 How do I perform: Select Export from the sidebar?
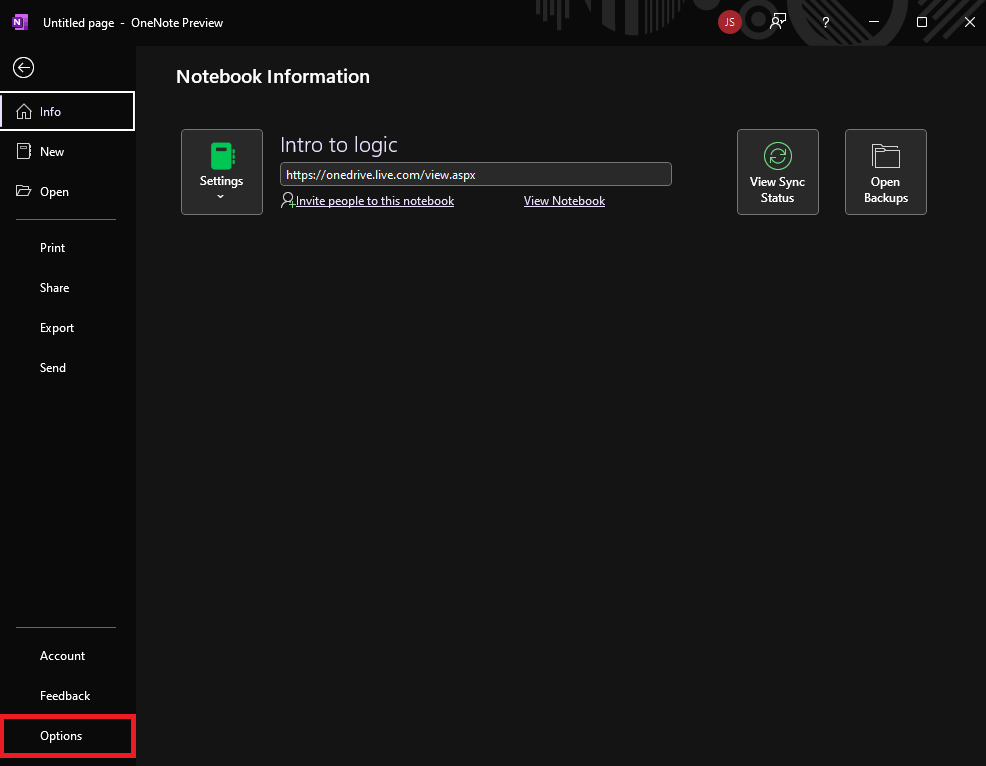click(57, 328)
